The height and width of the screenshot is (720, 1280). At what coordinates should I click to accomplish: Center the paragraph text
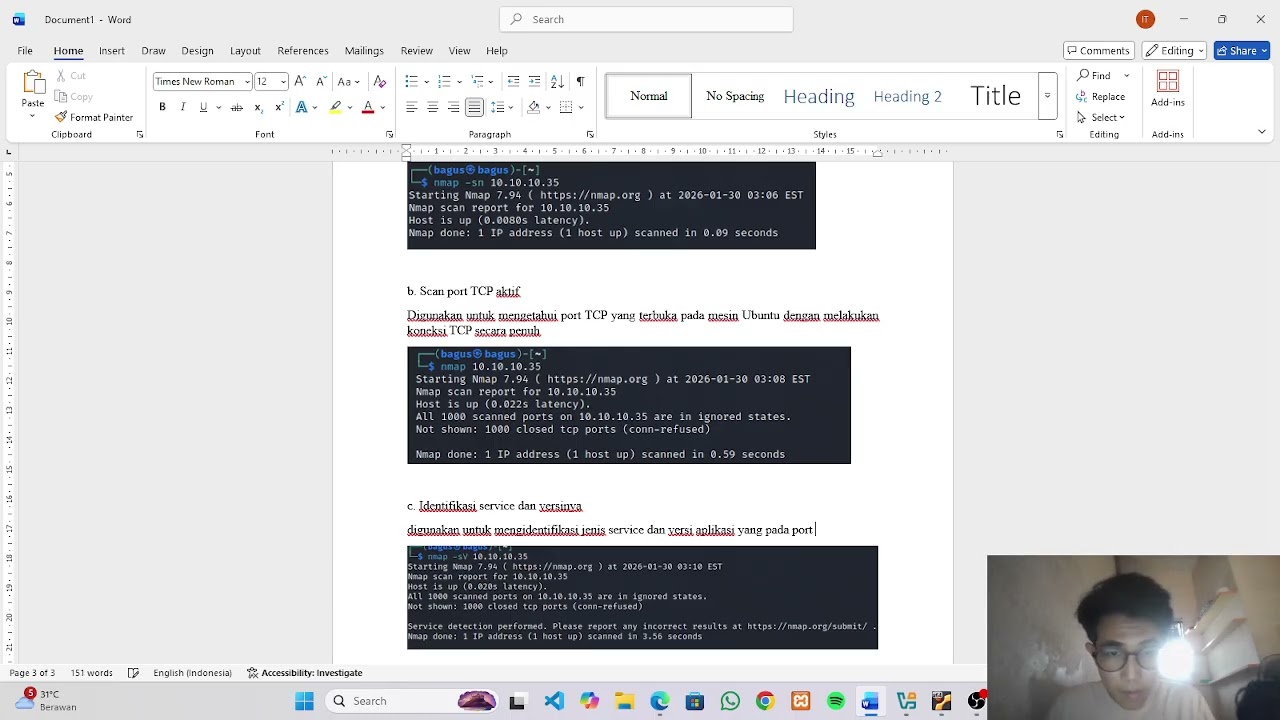coord(432,107)
